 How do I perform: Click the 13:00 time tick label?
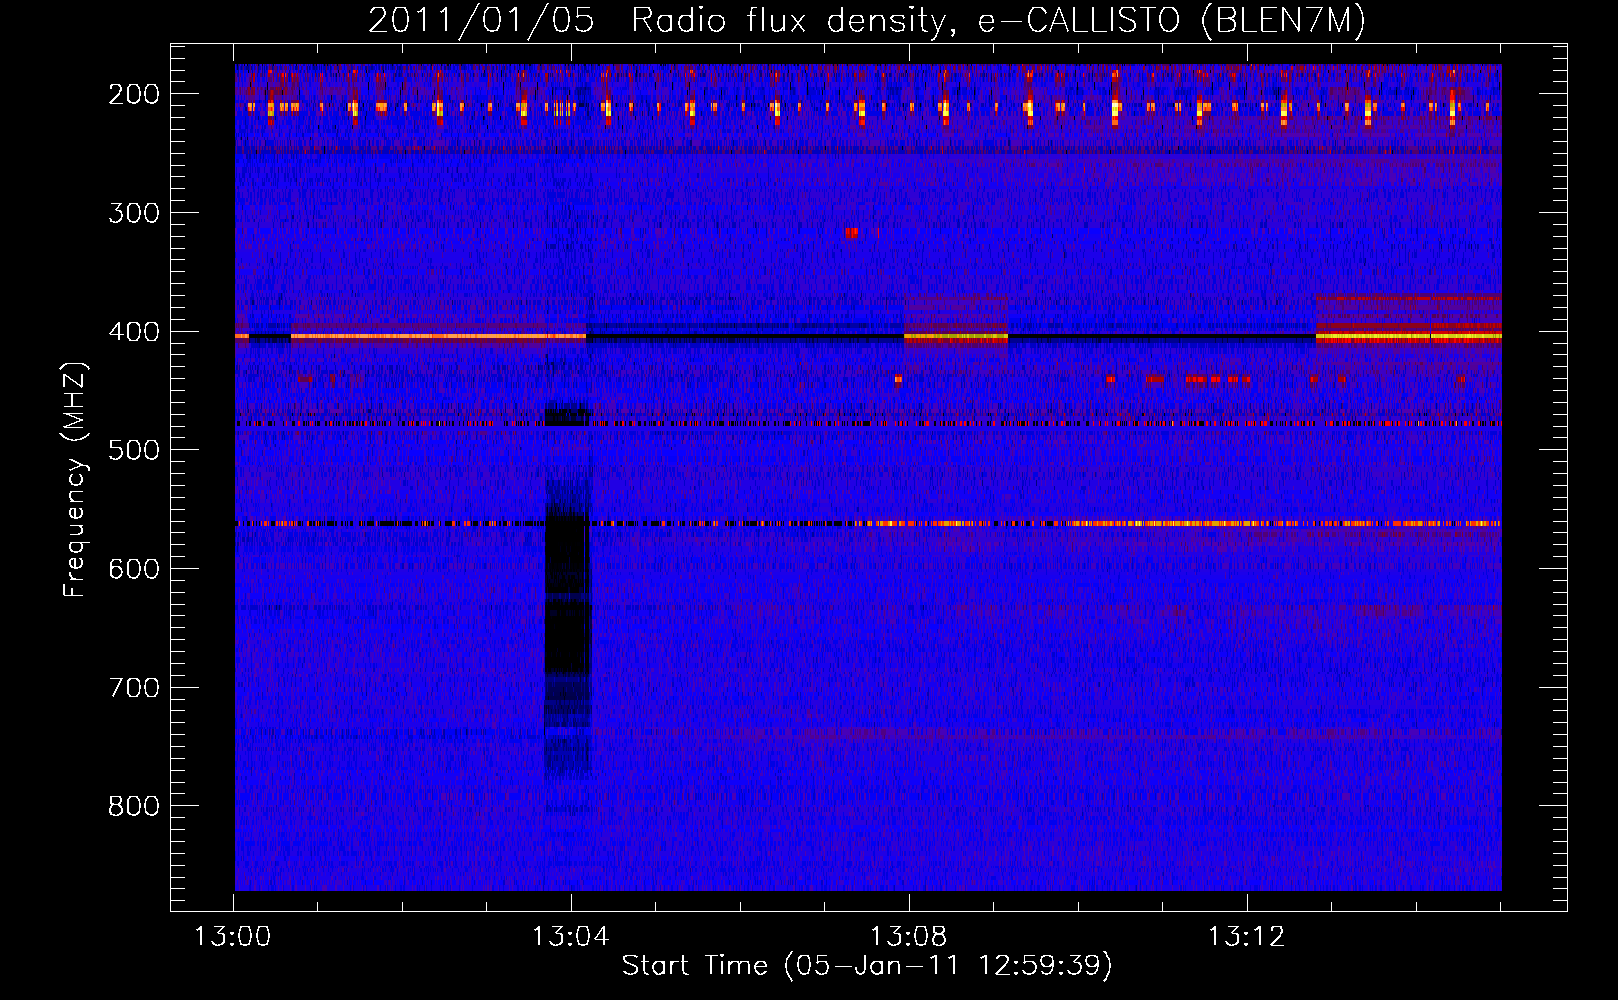coord(233,937)
